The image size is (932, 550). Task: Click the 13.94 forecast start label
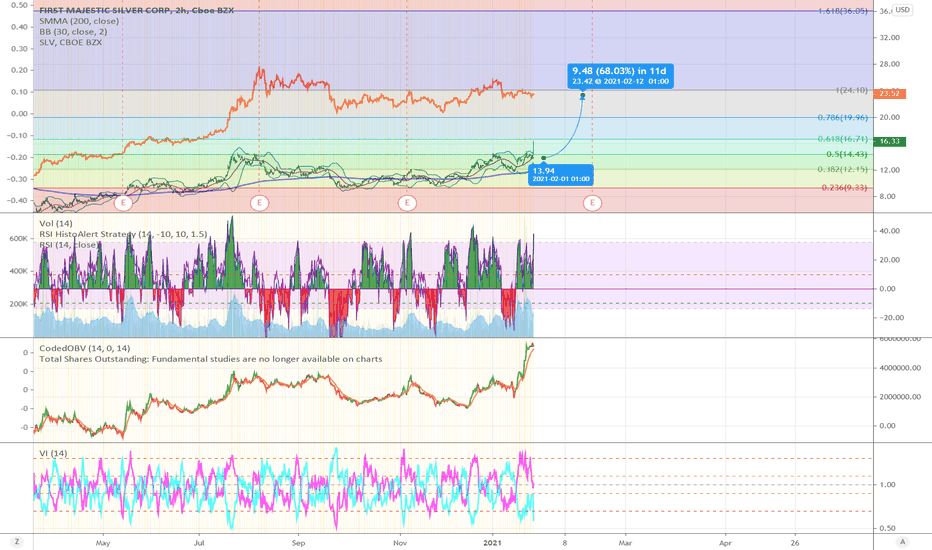(560, 174)
